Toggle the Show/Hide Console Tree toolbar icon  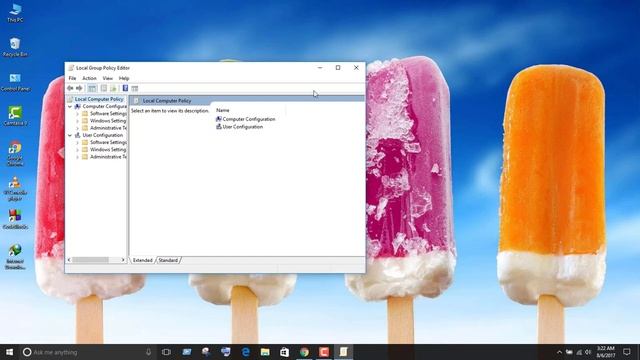(x=92, y=88)
